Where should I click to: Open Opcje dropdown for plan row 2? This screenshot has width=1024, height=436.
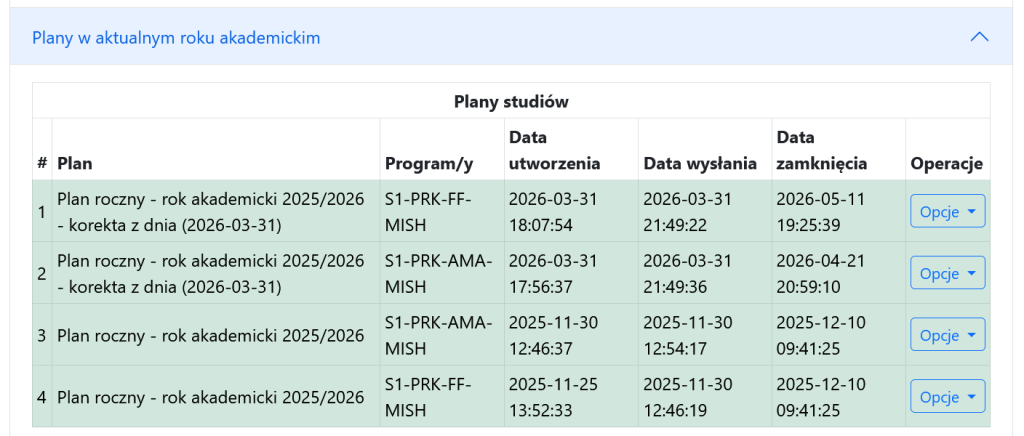coord(947,273)
